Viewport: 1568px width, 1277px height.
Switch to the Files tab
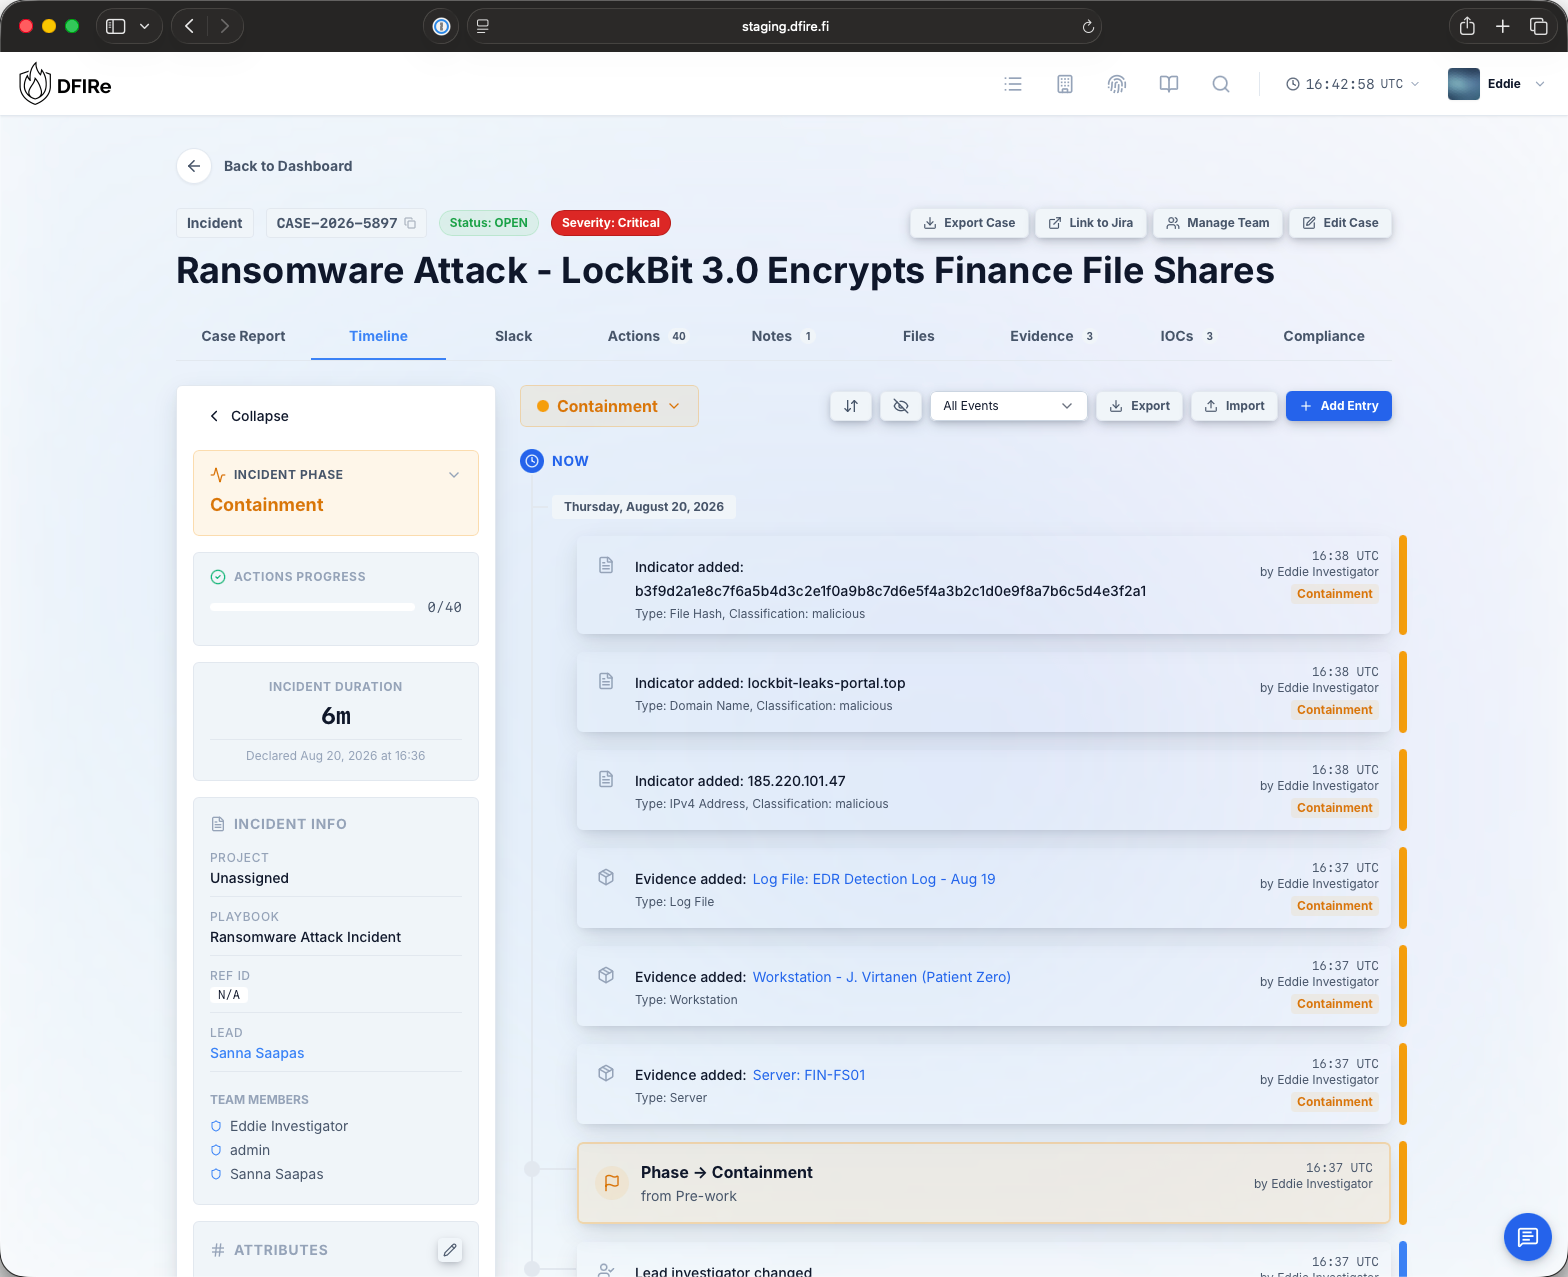918,336
